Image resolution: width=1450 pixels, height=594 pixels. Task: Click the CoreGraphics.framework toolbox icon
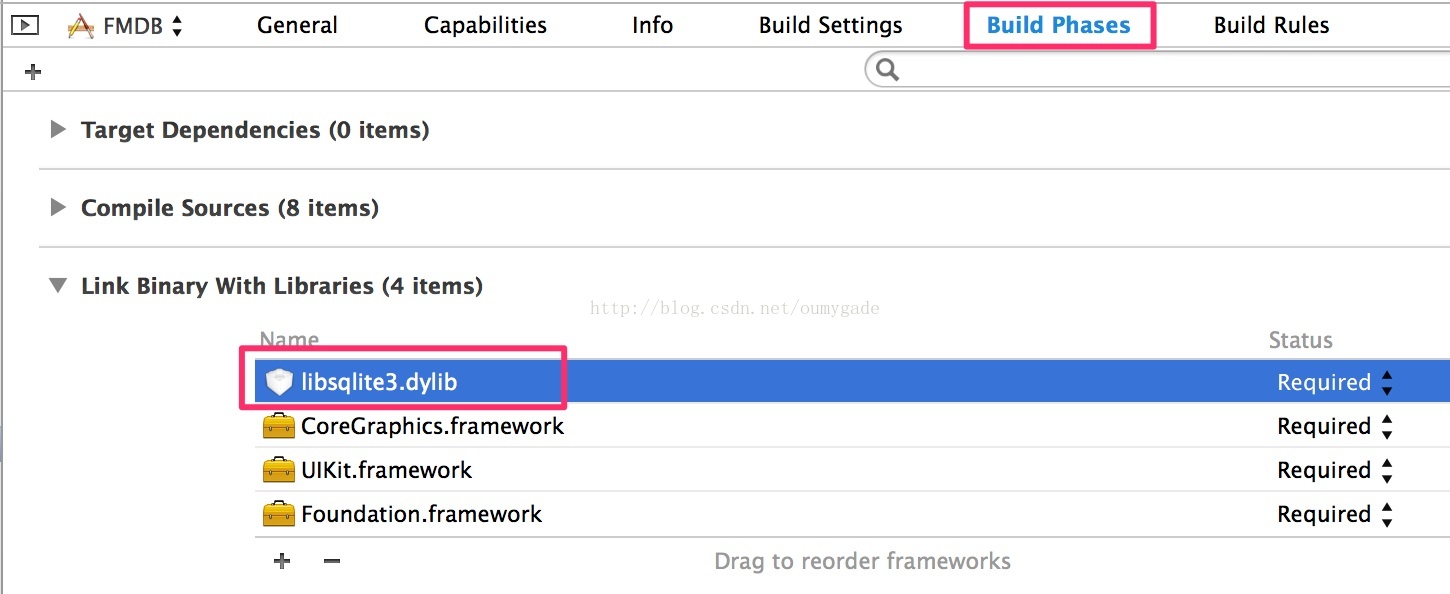(279, 426)
